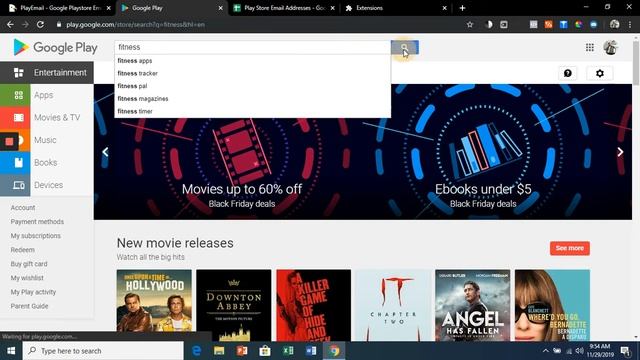Click the See more button
Image resolution: width=640 pixels, height=360 pixels.
(570, 248)
